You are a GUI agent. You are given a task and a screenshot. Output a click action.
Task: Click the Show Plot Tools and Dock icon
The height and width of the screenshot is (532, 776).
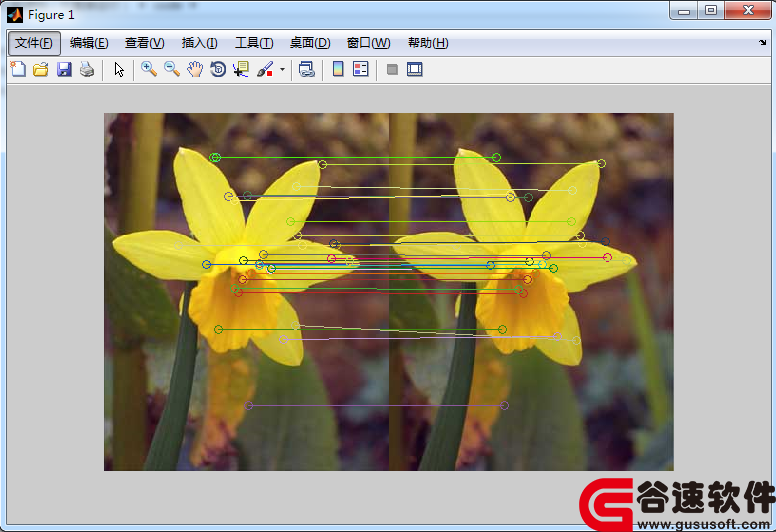[415, 69]
